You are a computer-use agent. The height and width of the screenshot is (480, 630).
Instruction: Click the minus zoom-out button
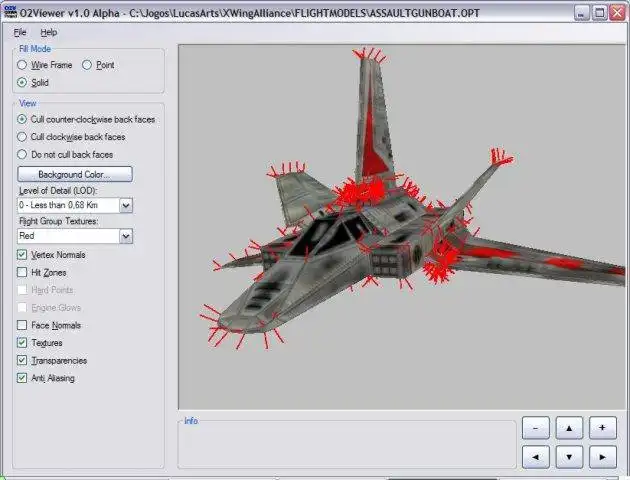(536, 428)
